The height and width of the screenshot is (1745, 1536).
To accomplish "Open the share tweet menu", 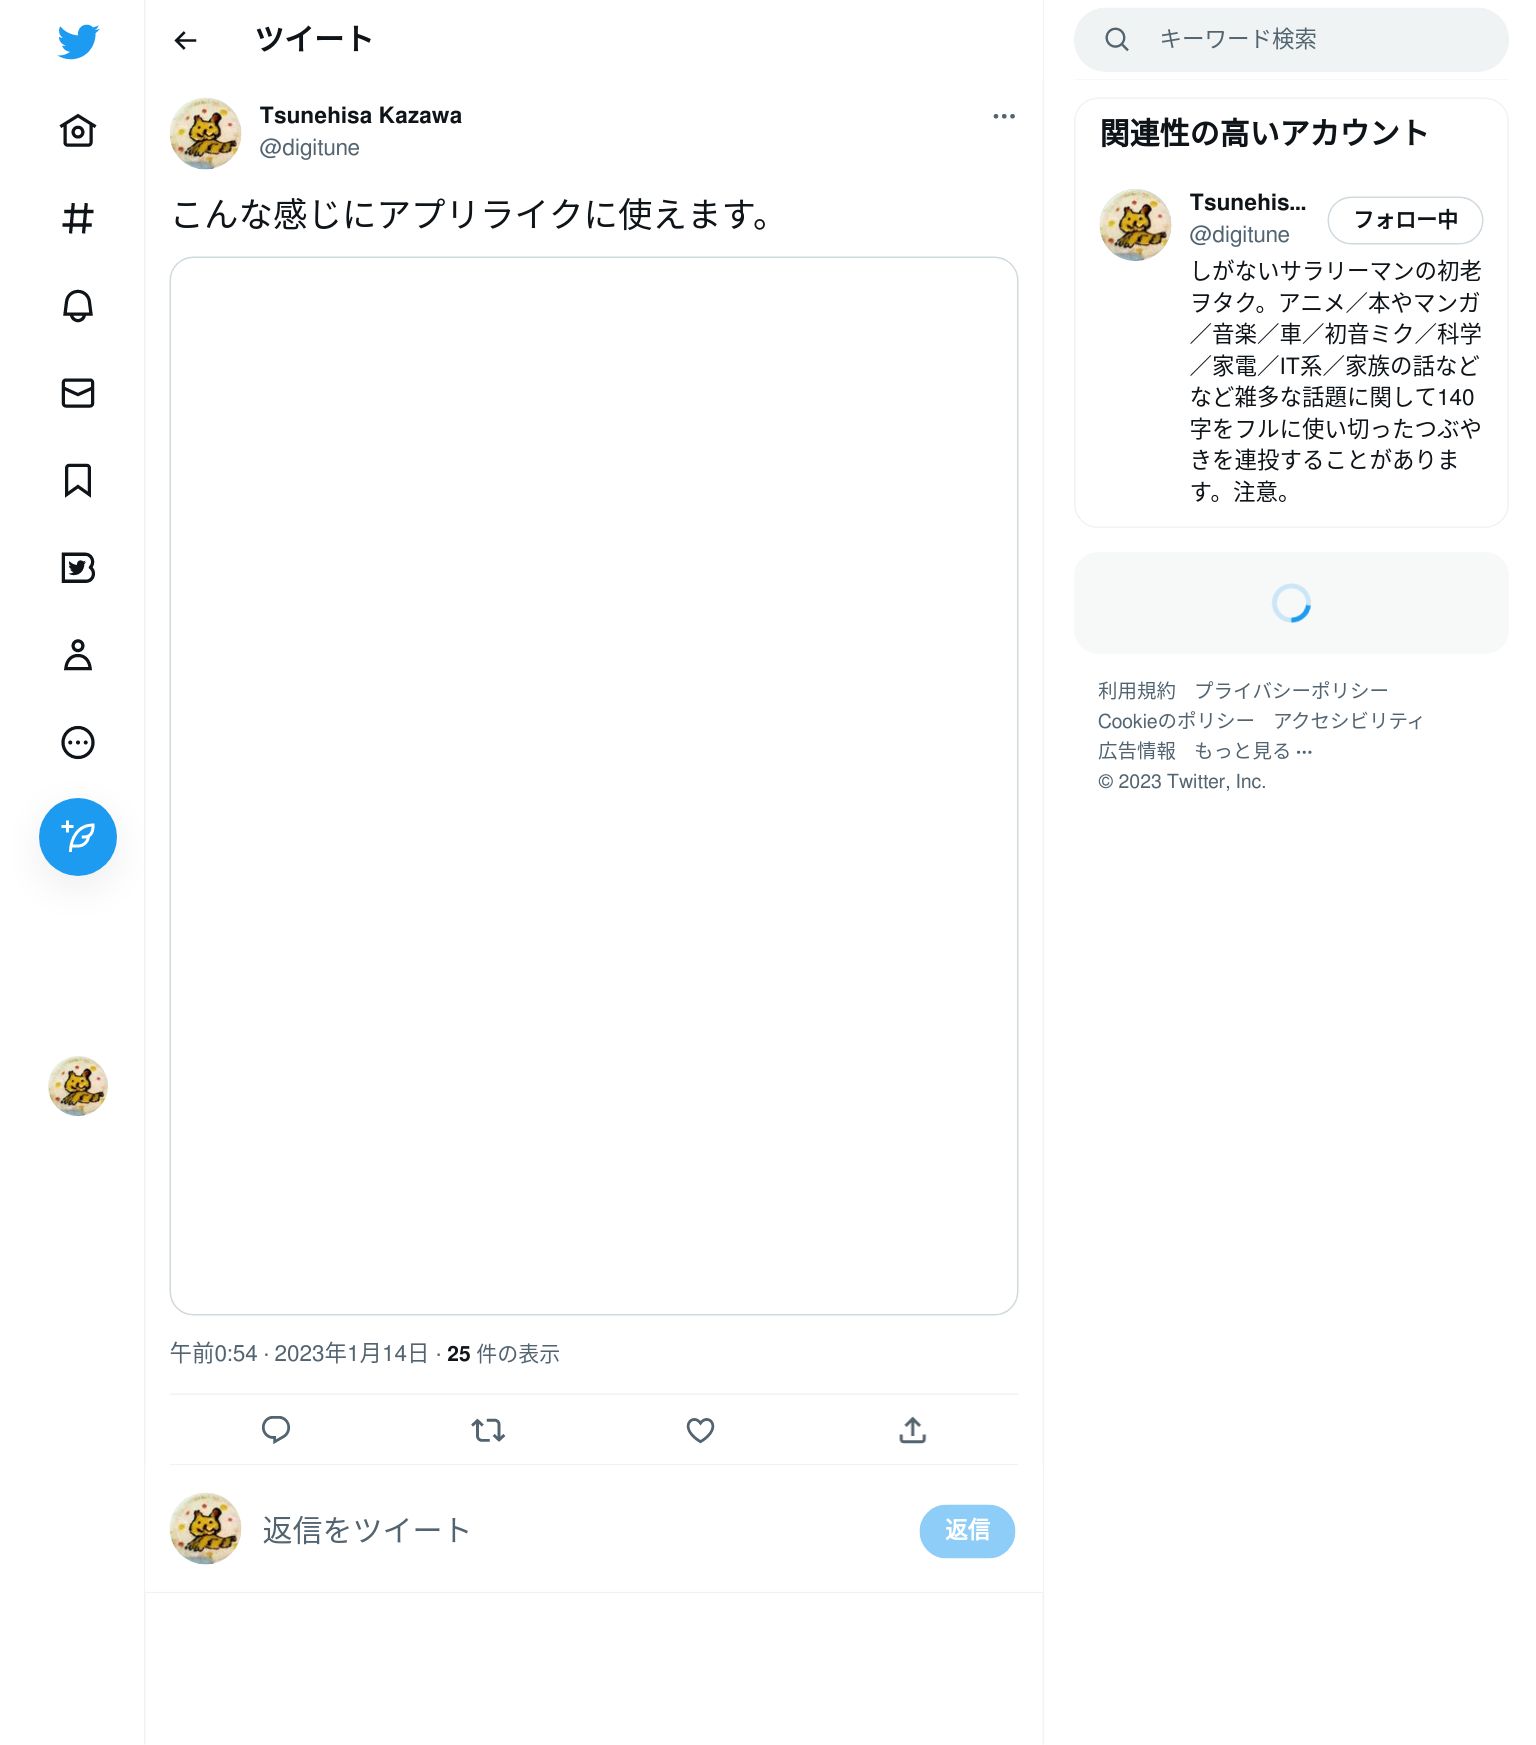I will [912, 1430].
